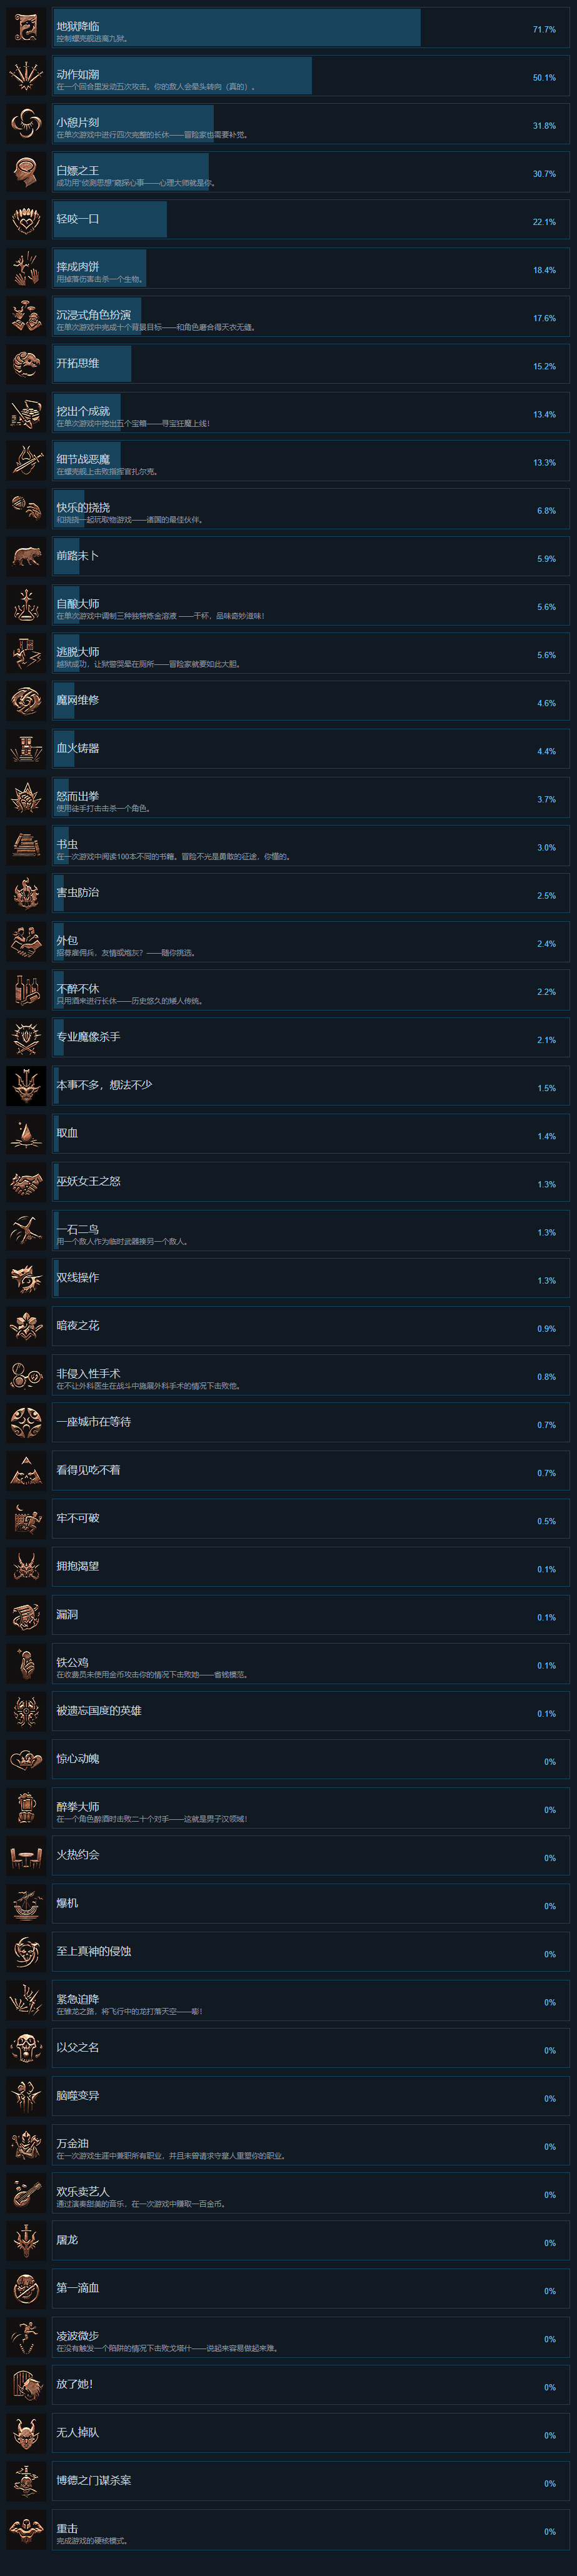Image resolution: width=577 pixels, height=2576 pixels.
Task: Open the 火热约会 dinner table icon
Action: (x=26, y=1855)
